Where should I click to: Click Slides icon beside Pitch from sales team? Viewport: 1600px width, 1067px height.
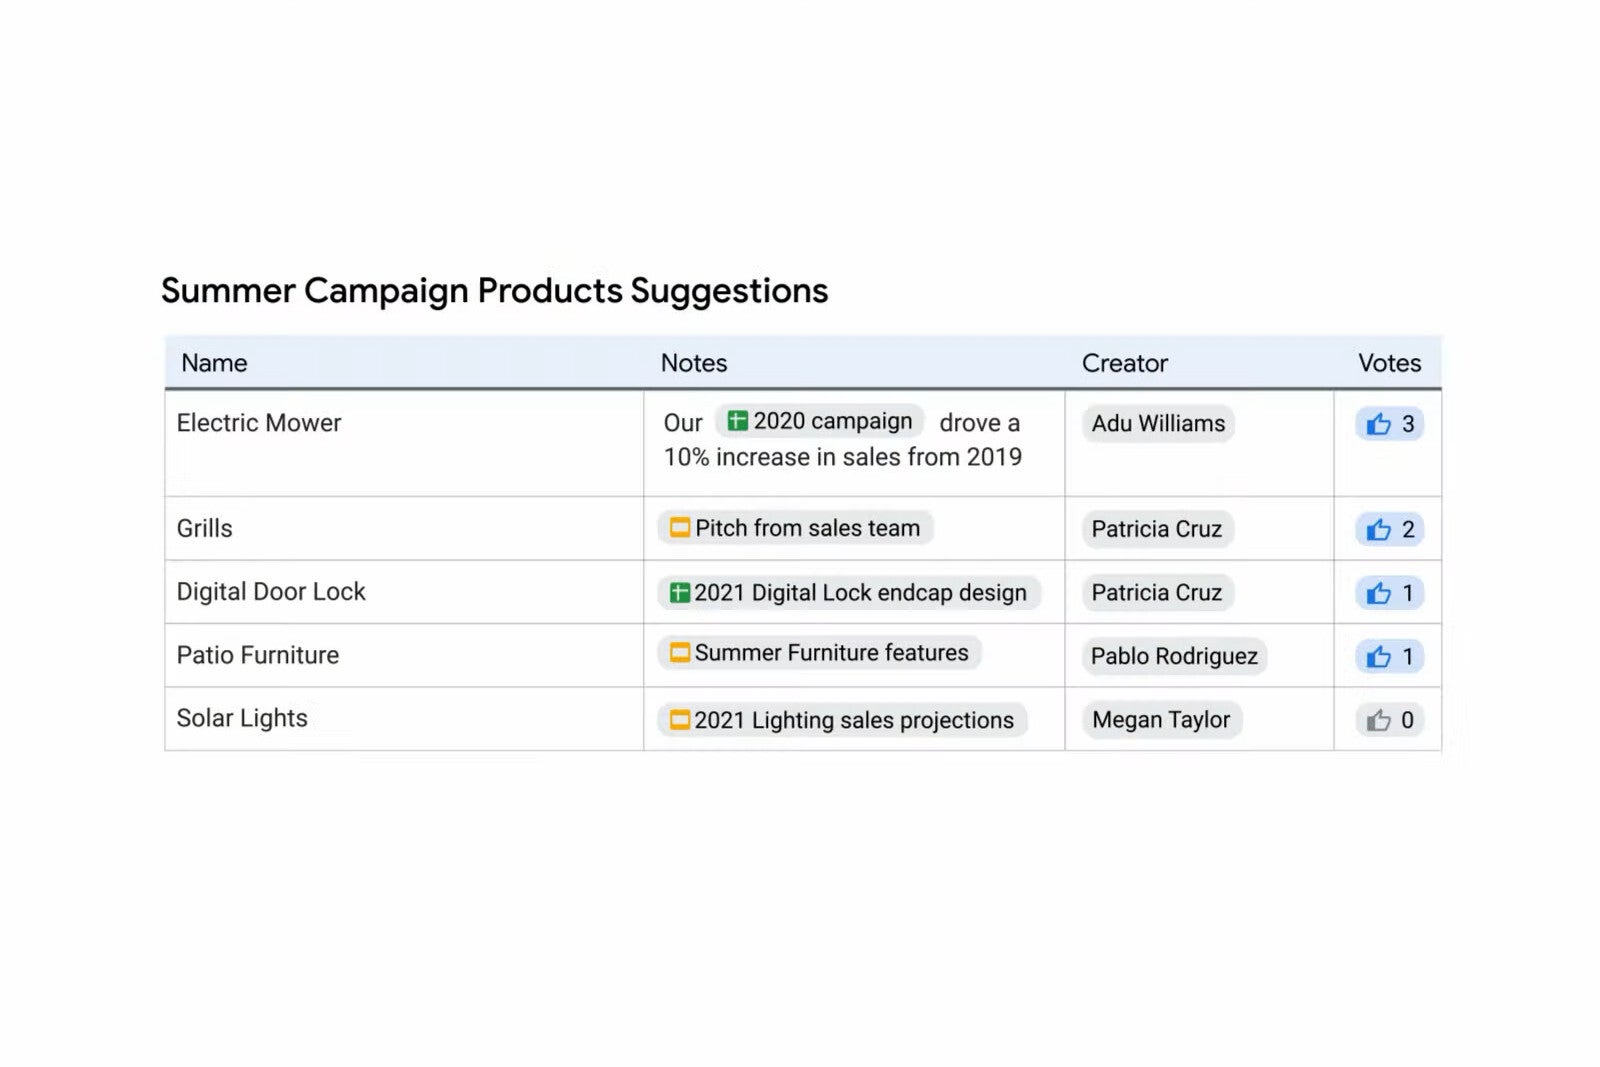click(x=680, y=527)
